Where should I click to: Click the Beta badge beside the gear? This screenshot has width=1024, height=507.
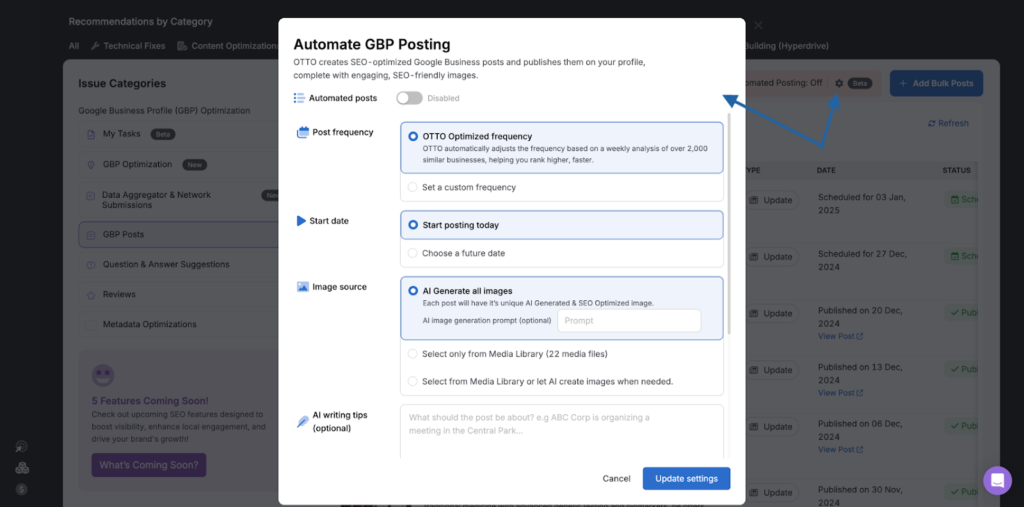(859, 84)
